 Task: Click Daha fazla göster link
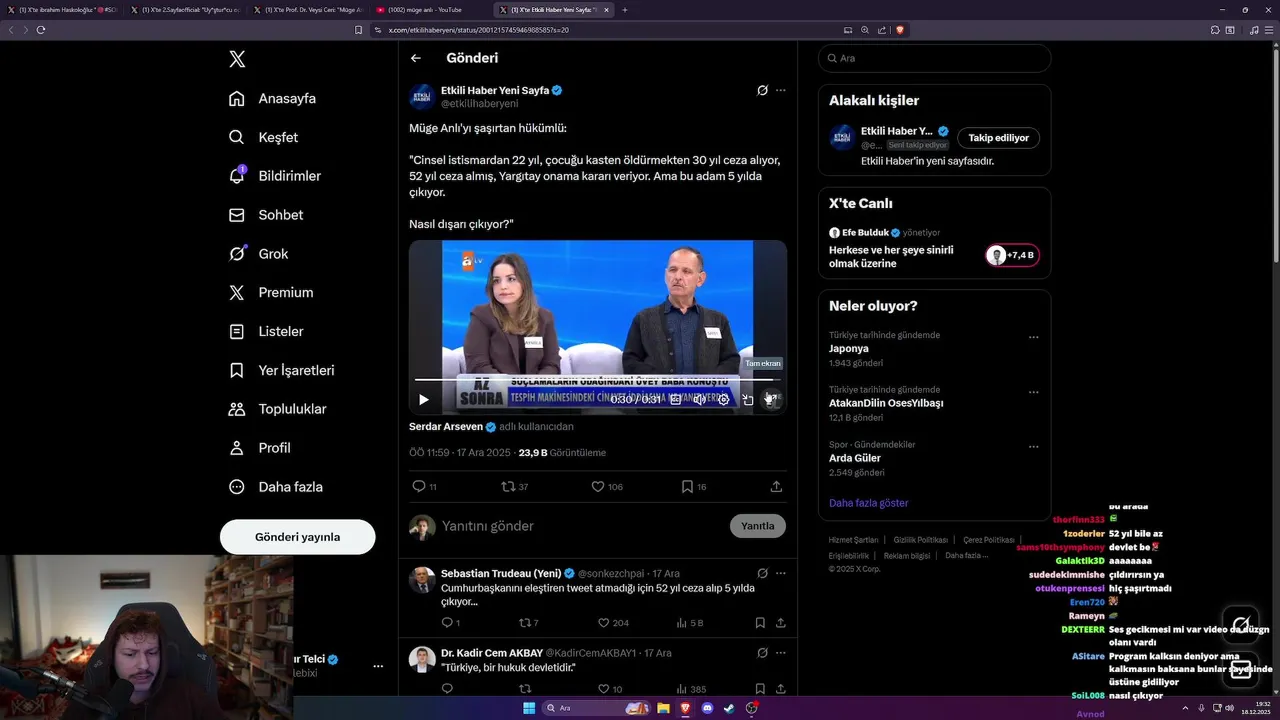point(868,503)
